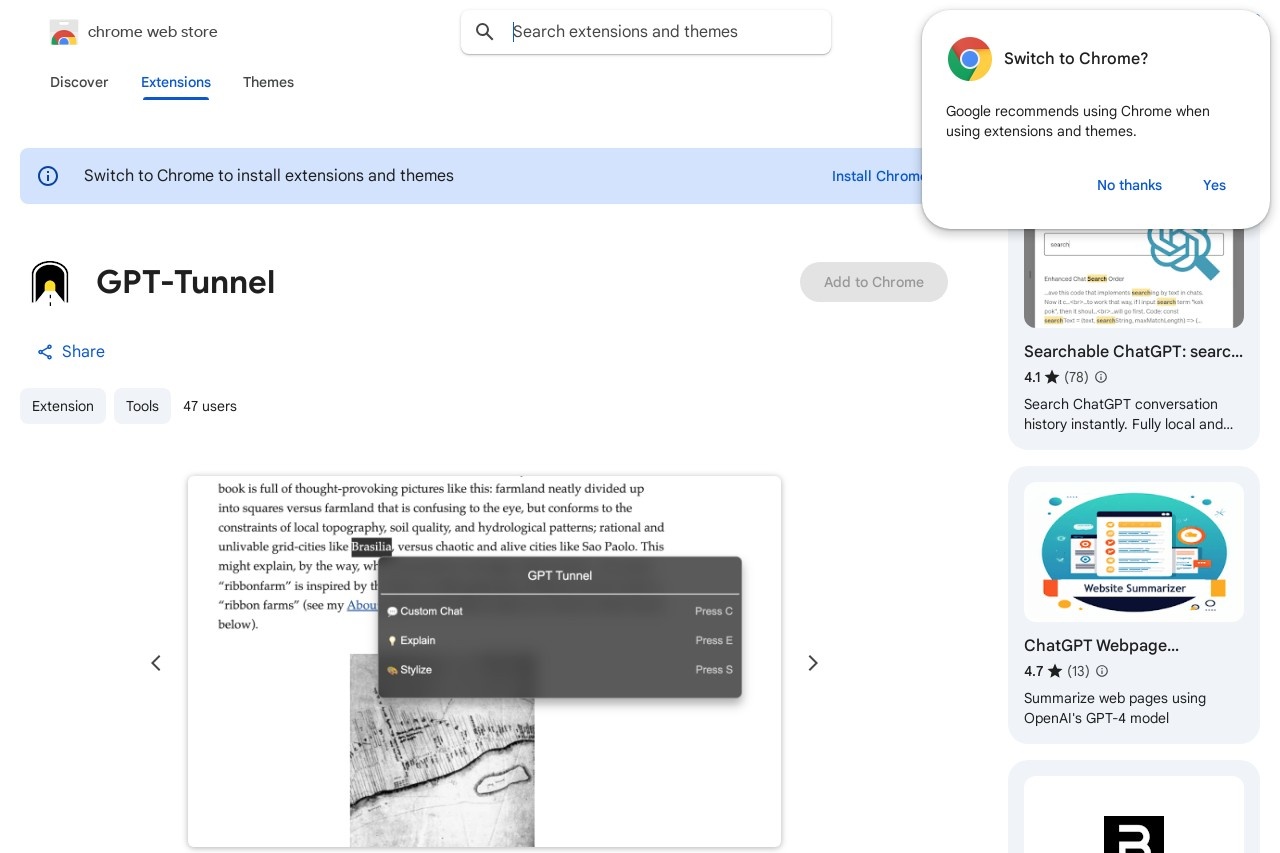This screenshot has height=853, width=1280.
Task: Click the Share link
Action: pyautogui.click(x=71, y=352)
